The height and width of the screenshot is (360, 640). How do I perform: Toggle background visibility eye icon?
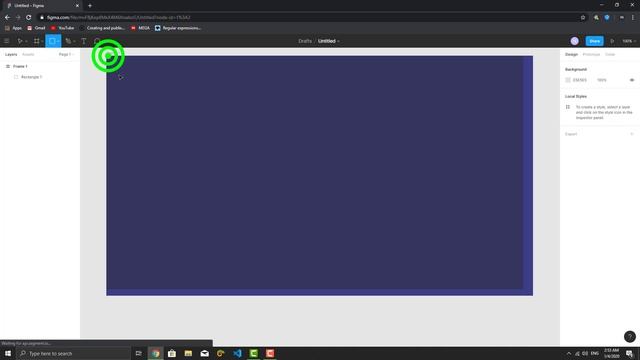point(632,80)
